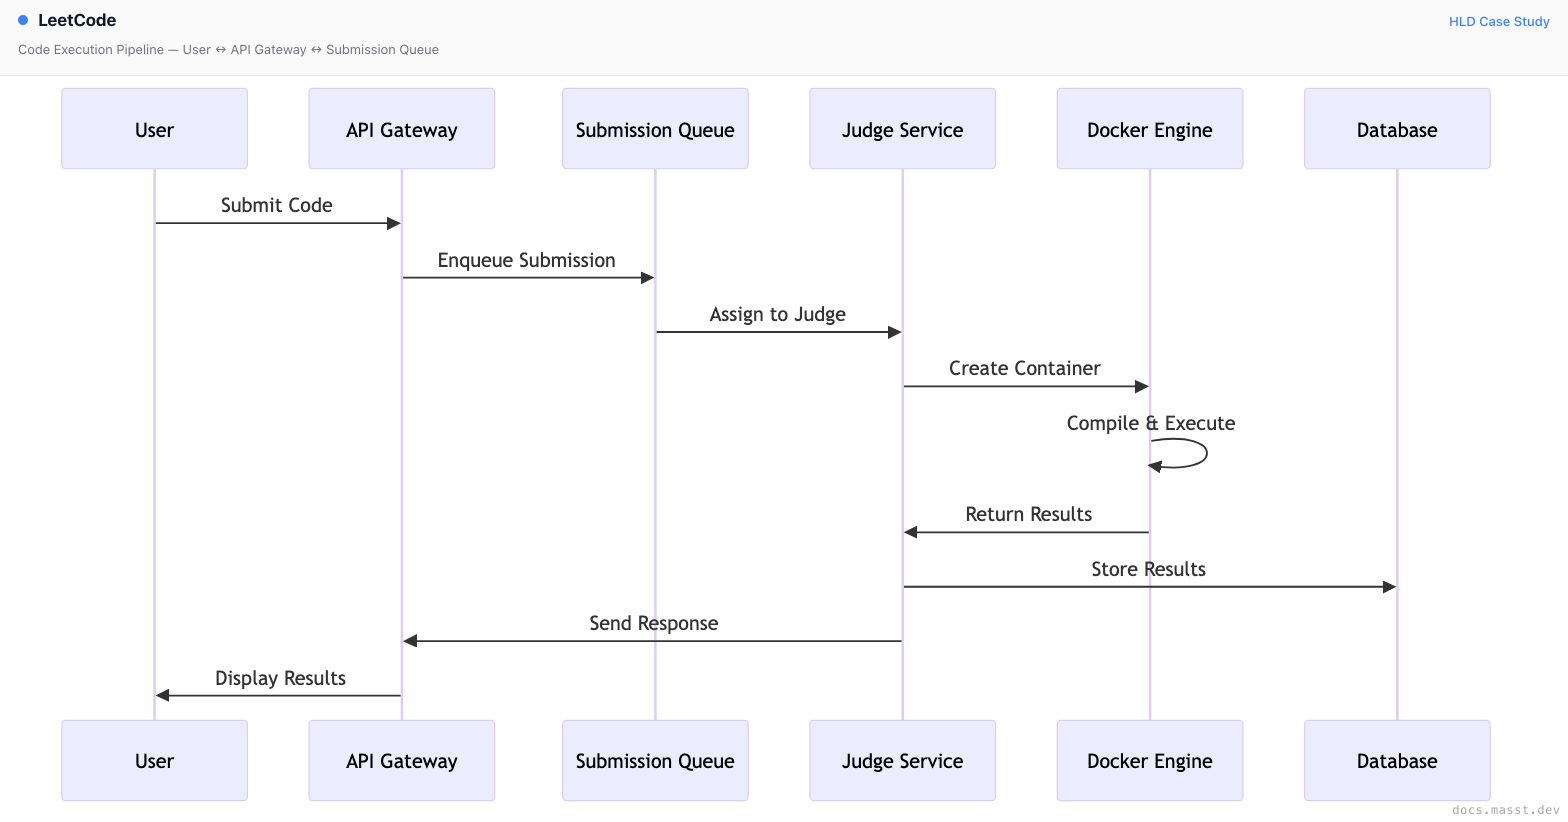The image size is (1568, 822).
Task: Select the bottom Judge Service participant box
Action: pos(903,761)
